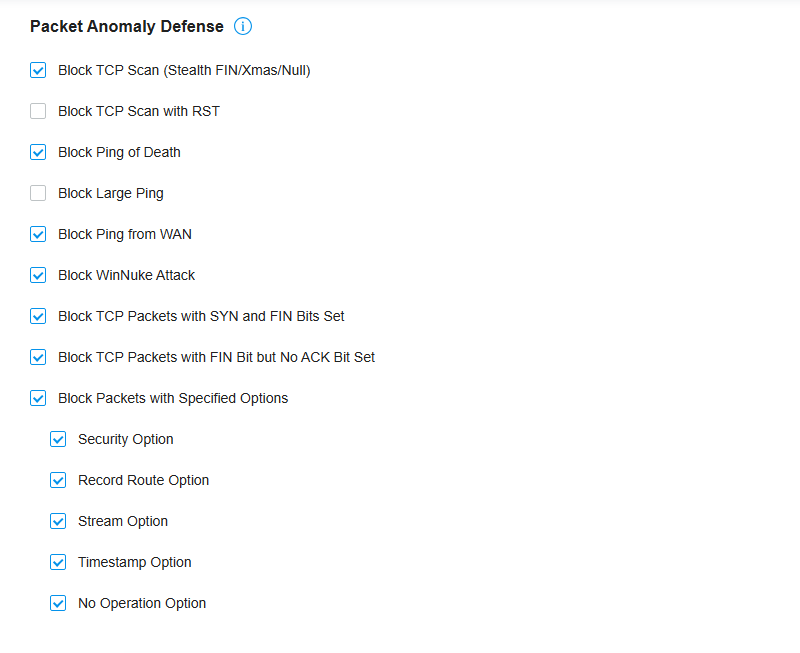Uncheck the Security Option checkbox

click(58, 439)
